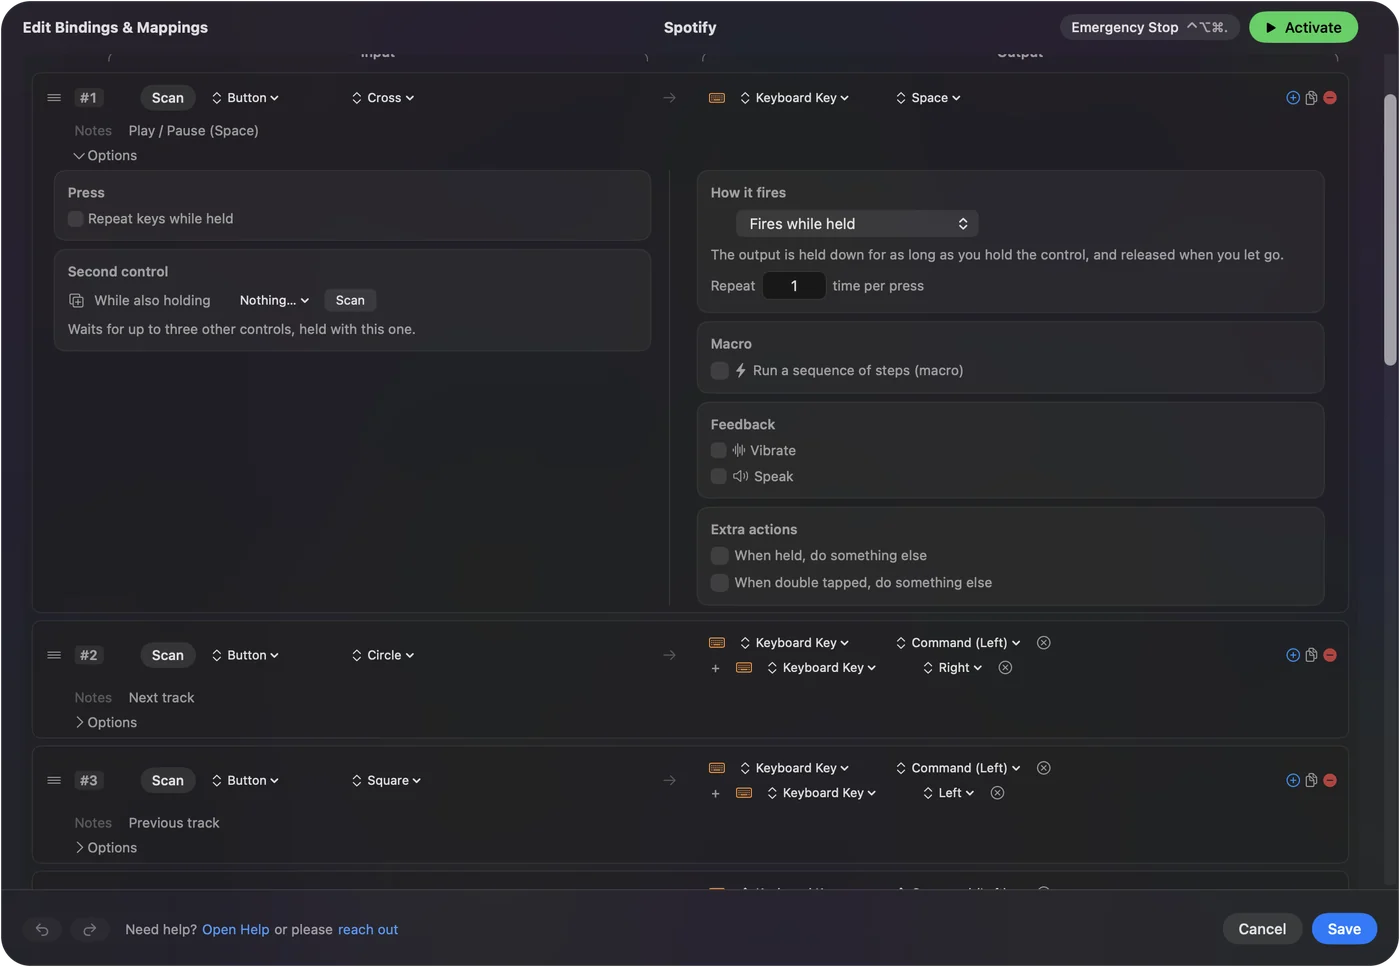This screenshot has height=967, width=1400.
Task: Open the Fires while held selector
Action: click(857, 224)
